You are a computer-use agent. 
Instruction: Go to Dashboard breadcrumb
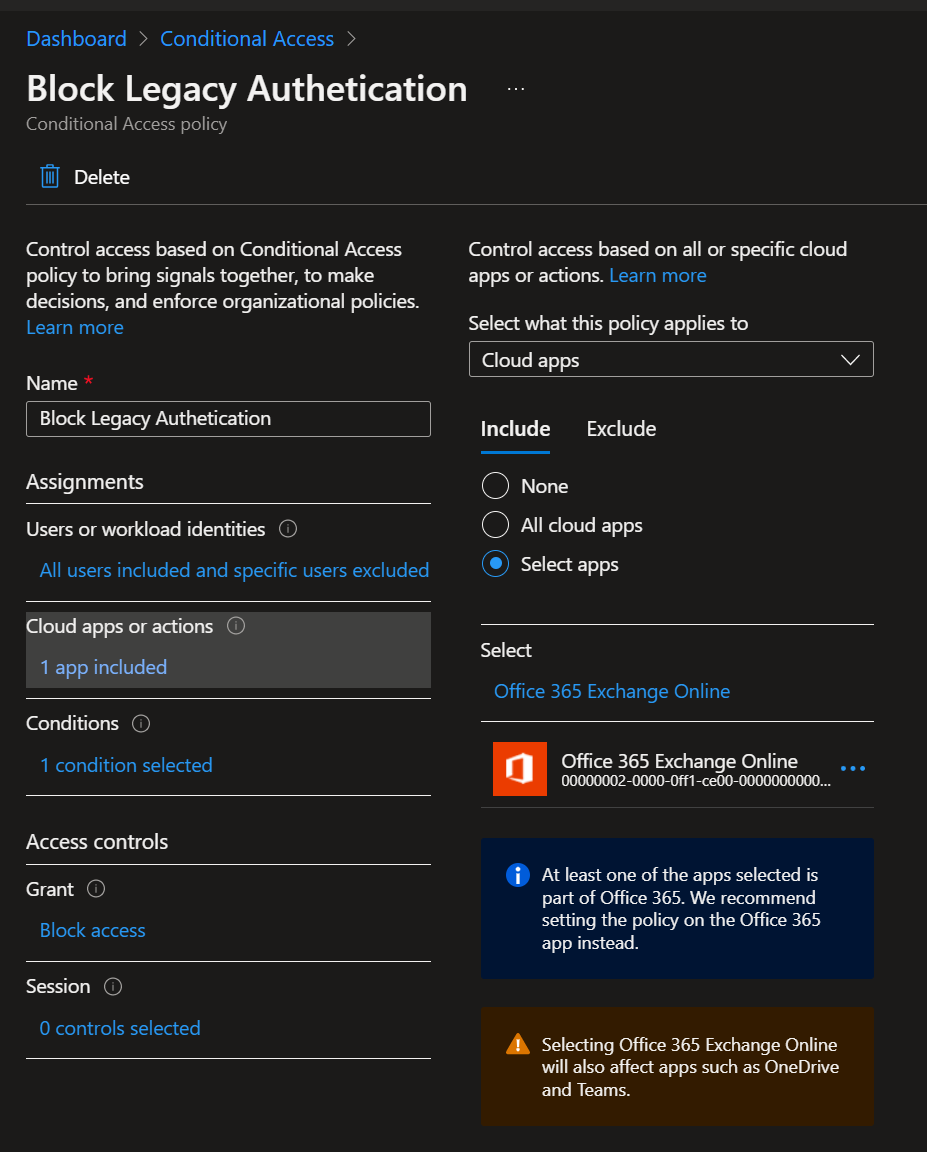point(76,39)
